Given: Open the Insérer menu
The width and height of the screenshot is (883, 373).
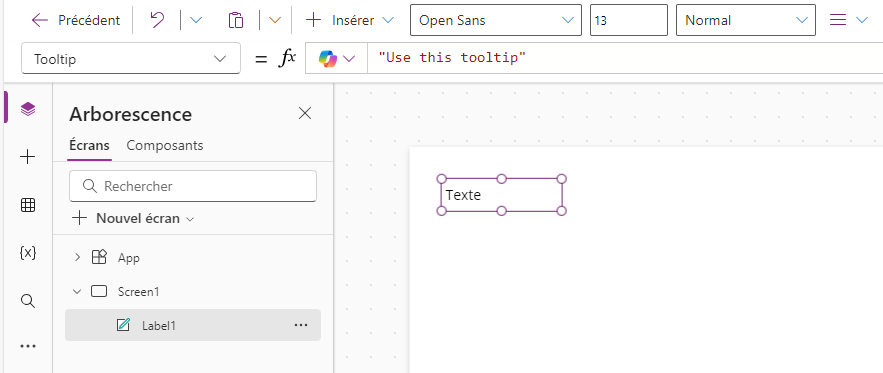Looking at the screenshot, I should point(349,20).
